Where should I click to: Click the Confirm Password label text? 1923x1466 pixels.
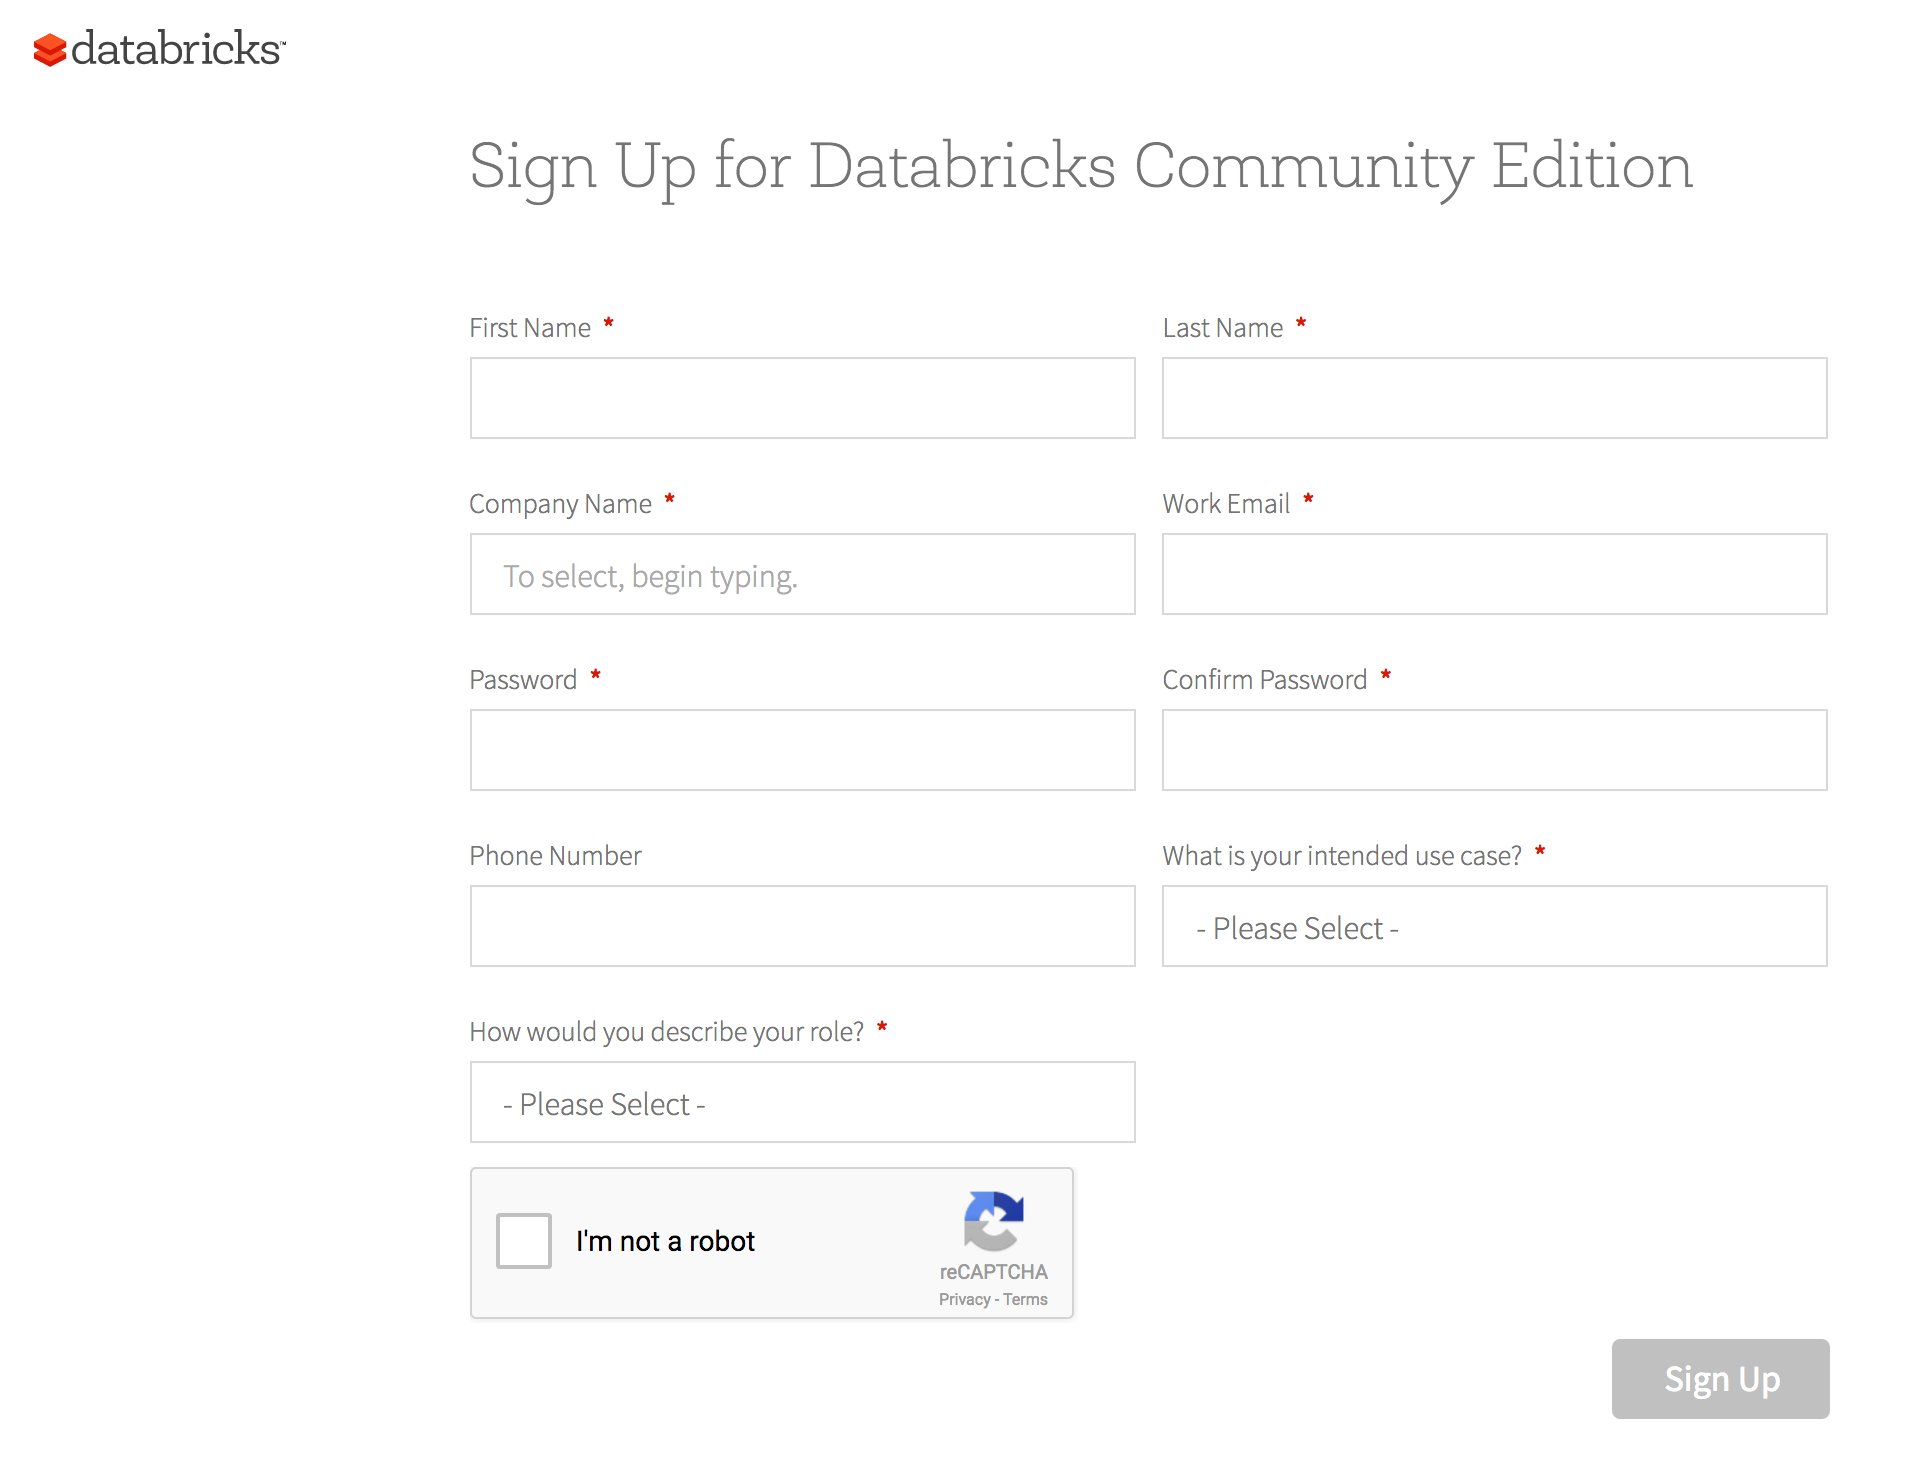pos(1264,680)
